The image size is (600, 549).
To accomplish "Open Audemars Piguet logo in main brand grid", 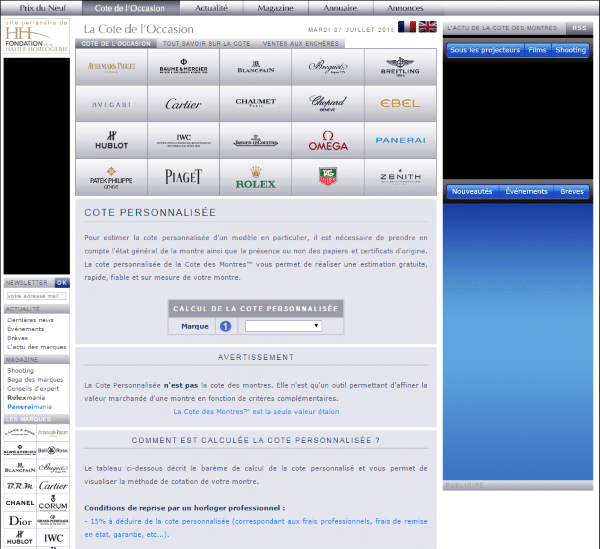I will 111,67.
